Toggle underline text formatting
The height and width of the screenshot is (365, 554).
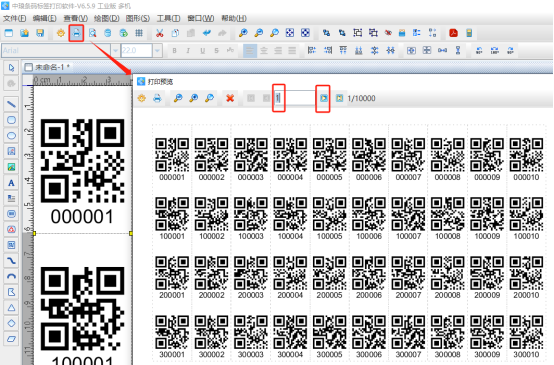[202, 51]
